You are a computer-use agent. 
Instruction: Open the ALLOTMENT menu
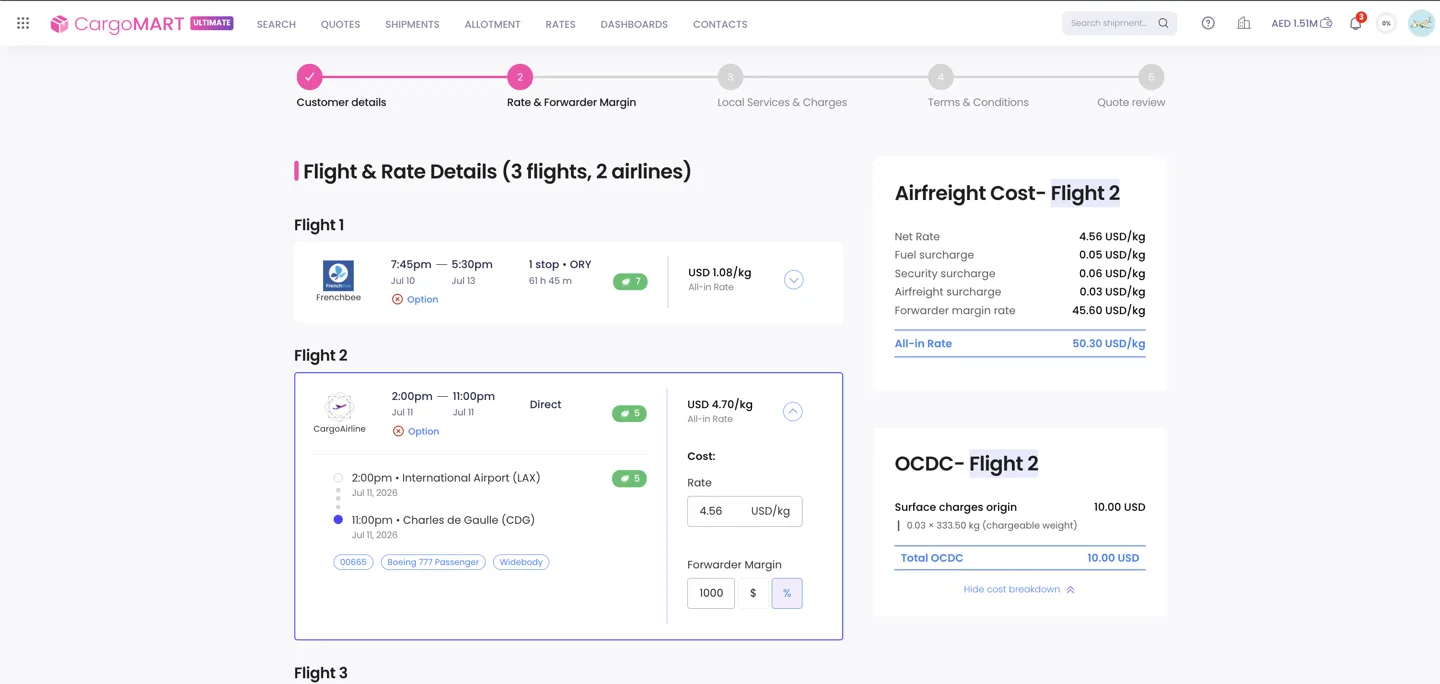point(492,24)
